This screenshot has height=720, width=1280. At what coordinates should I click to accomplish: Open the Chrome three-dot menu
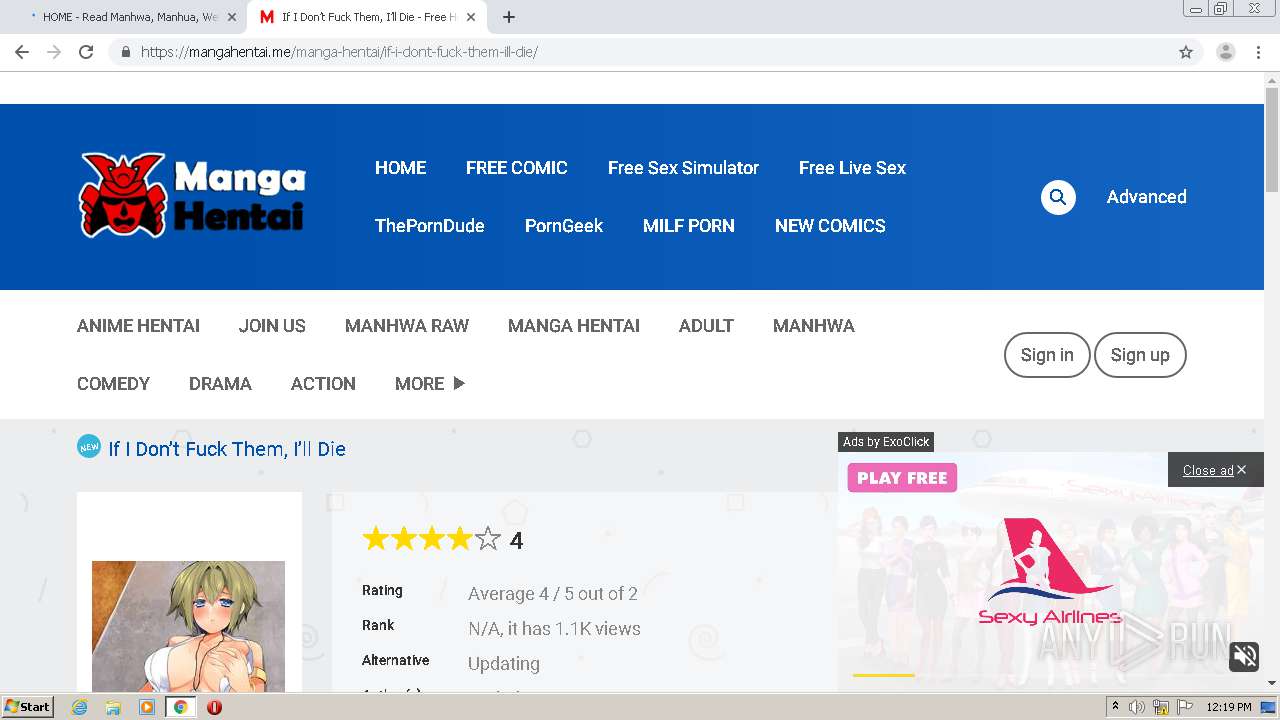1258,52
